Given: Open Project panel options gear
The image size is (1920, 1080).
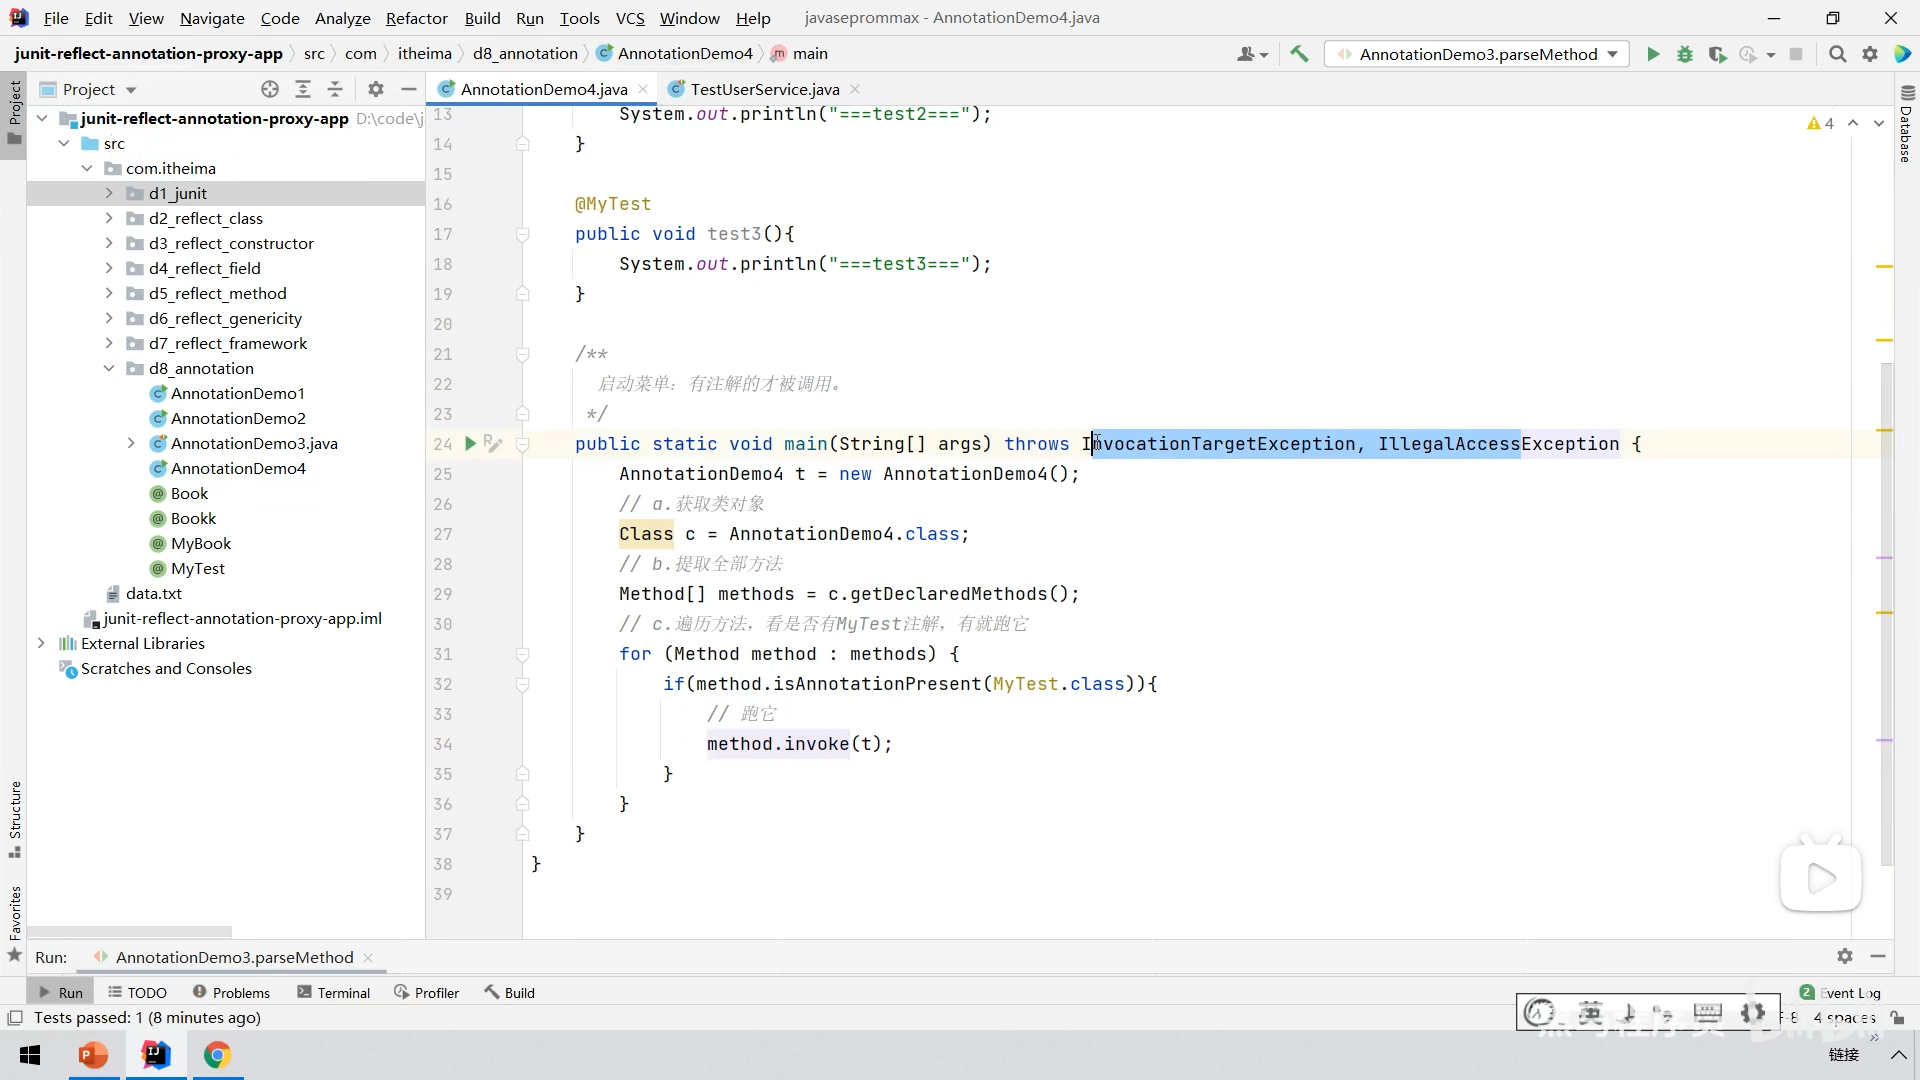Looking at the screenshot, I should click(x=376, y=89).
